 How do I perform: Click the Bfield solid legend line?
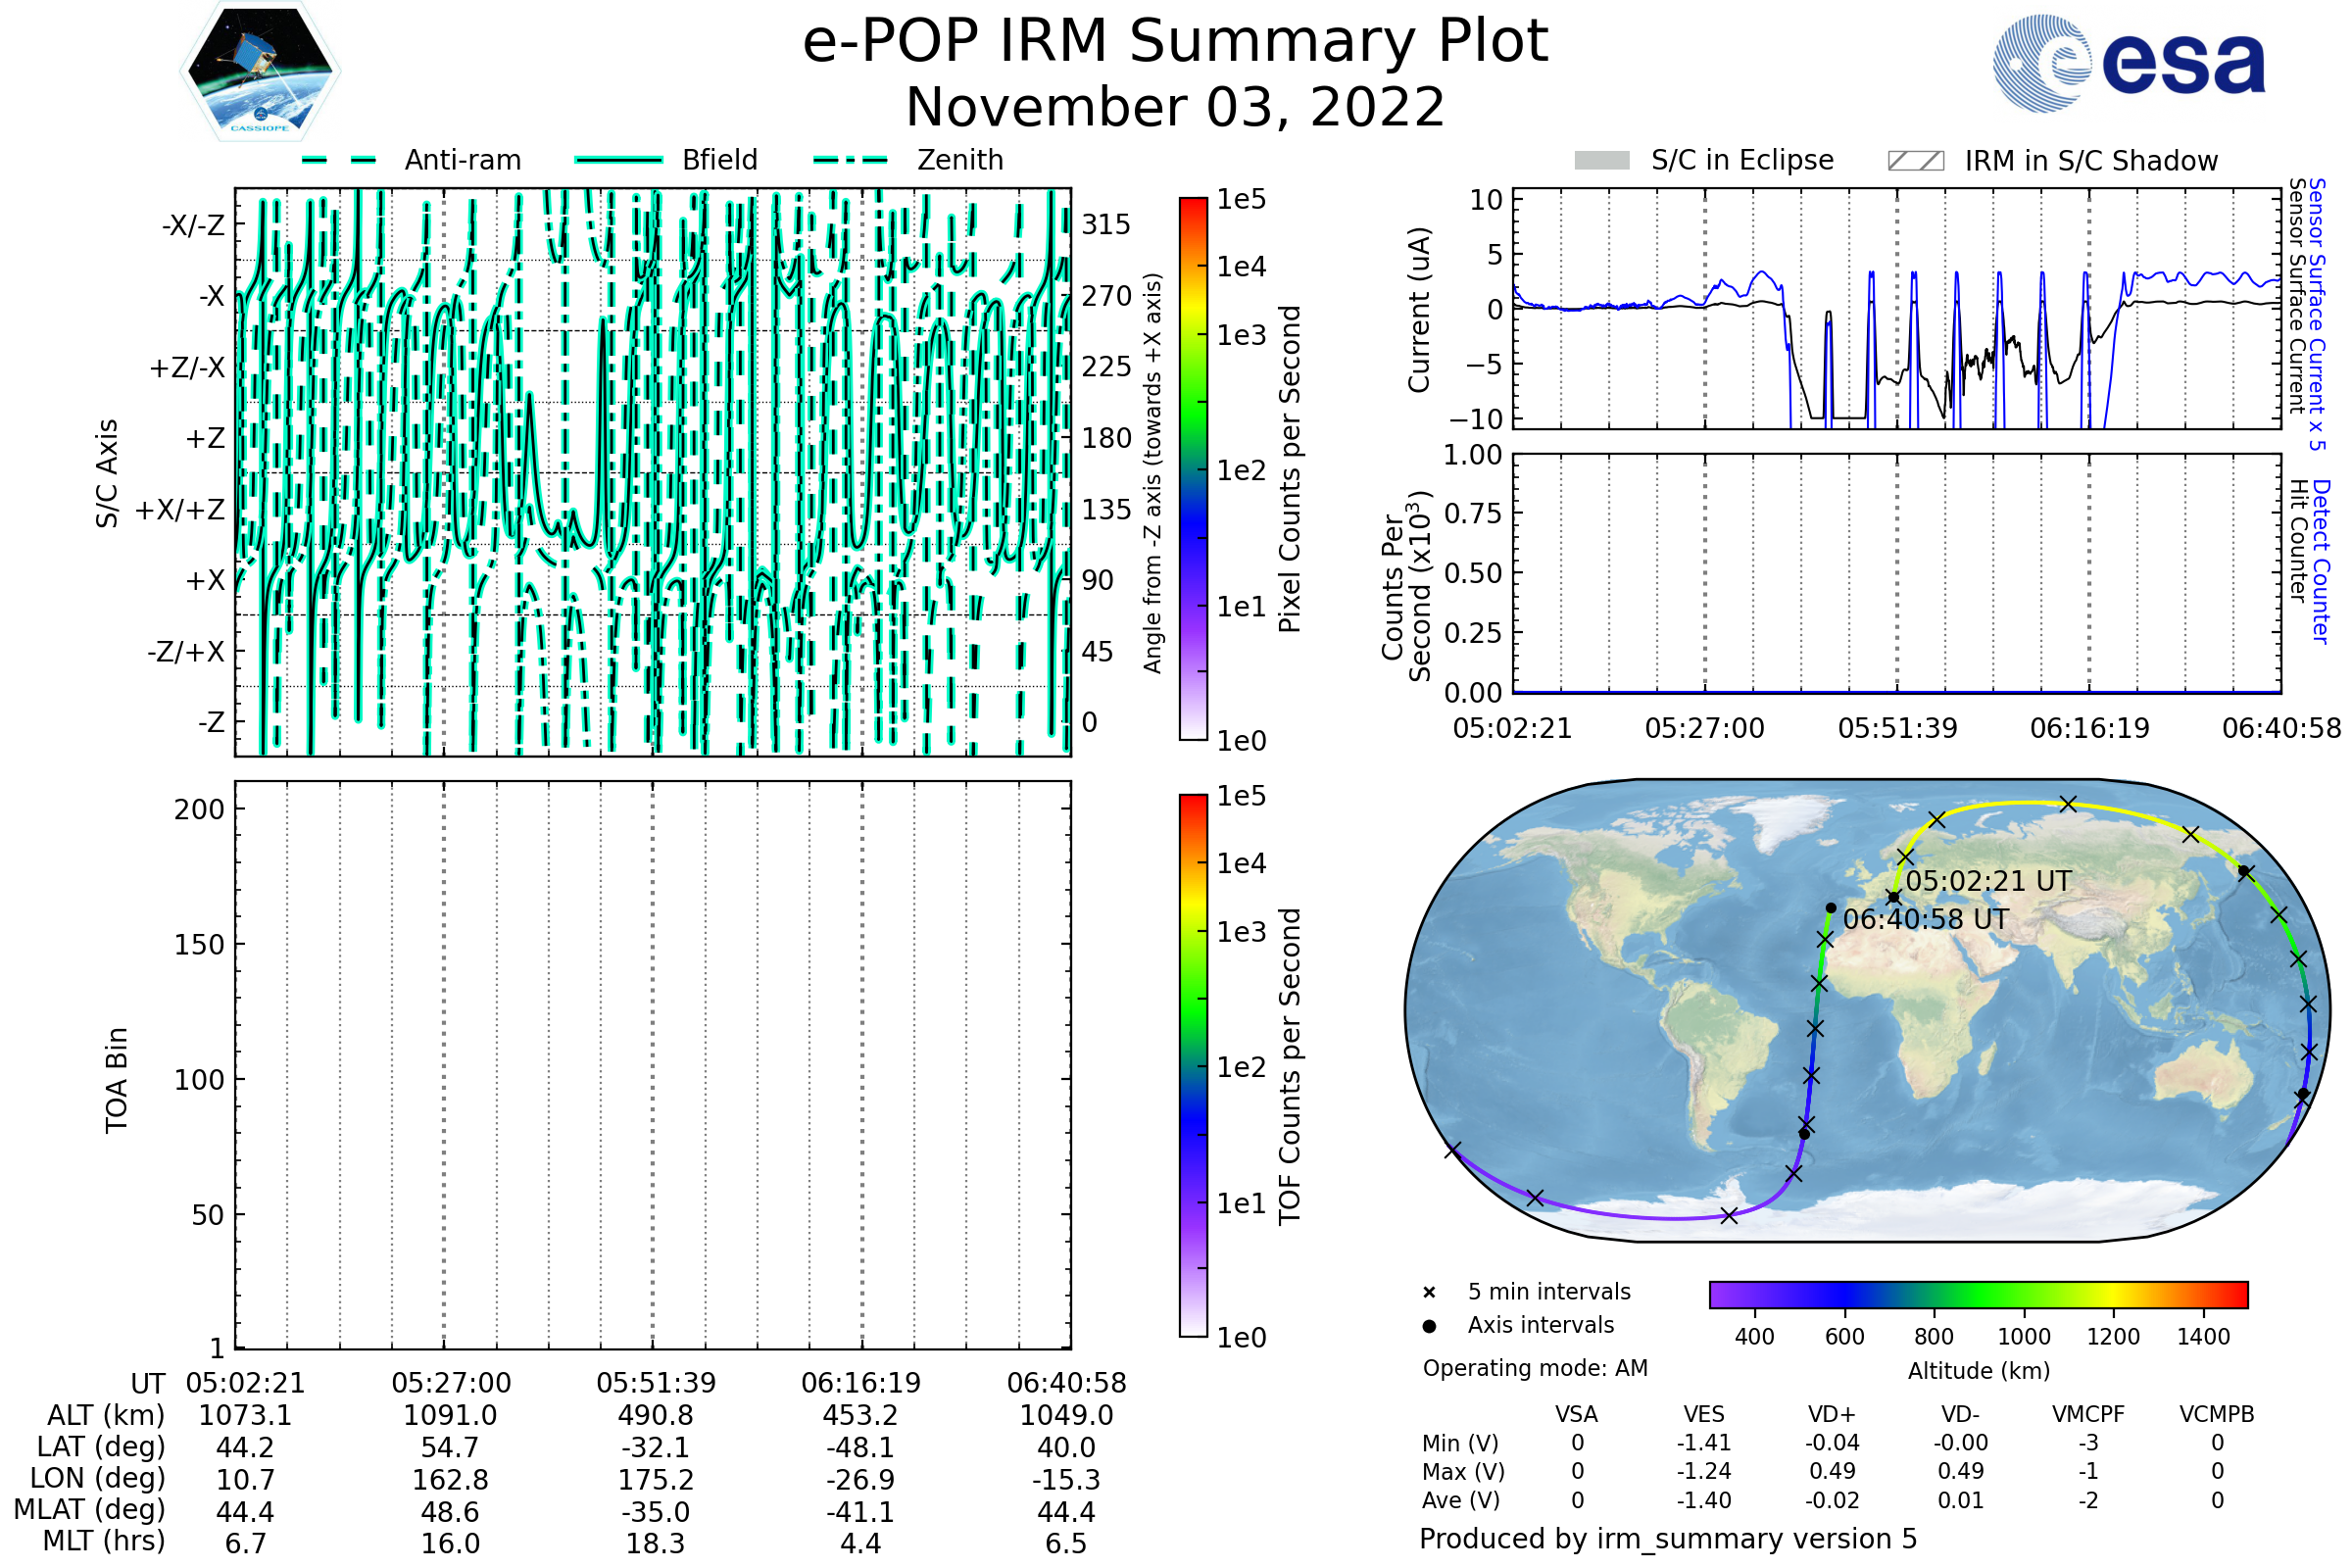click(618, 160)
